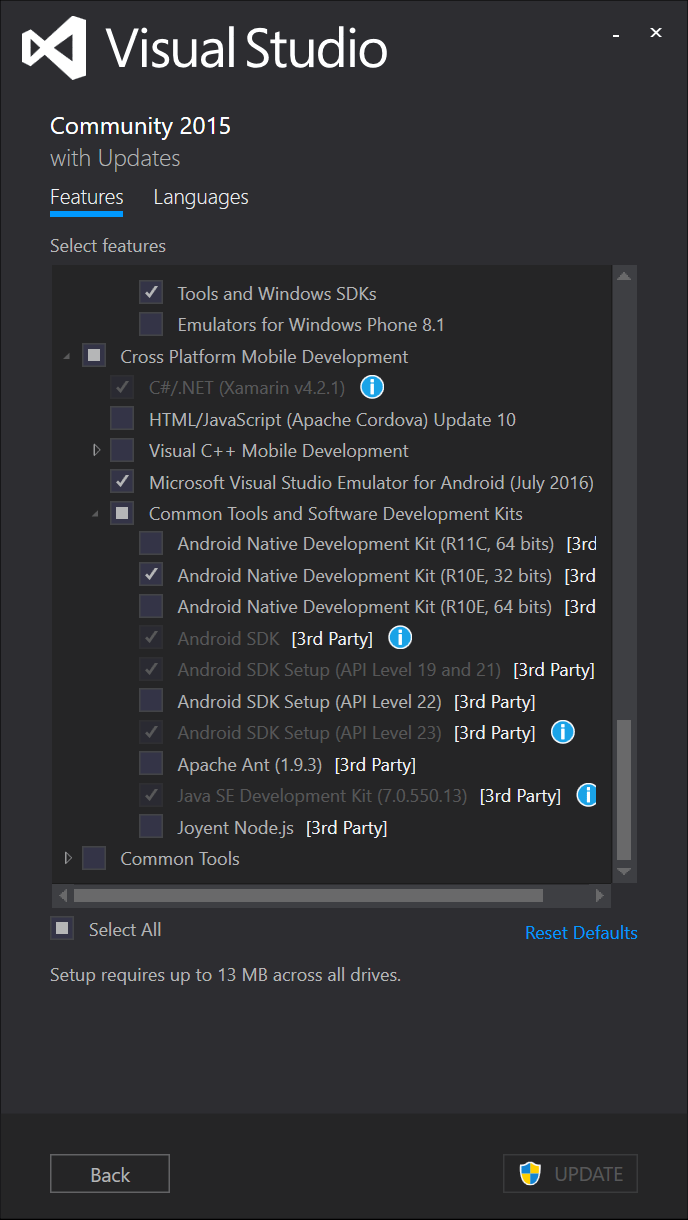Image resolution: width=688 pixels, height=1220 pixels.
Task: Click the 'Select features' heading
Action: (108, 246)
